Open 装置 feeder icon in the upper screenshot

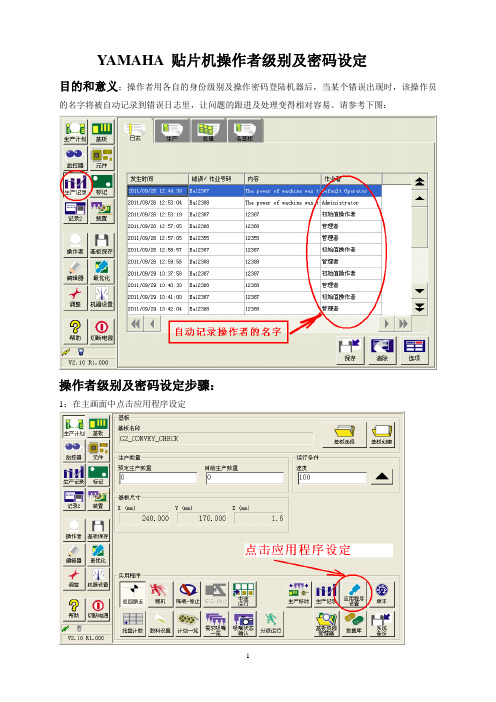point(102,211)
